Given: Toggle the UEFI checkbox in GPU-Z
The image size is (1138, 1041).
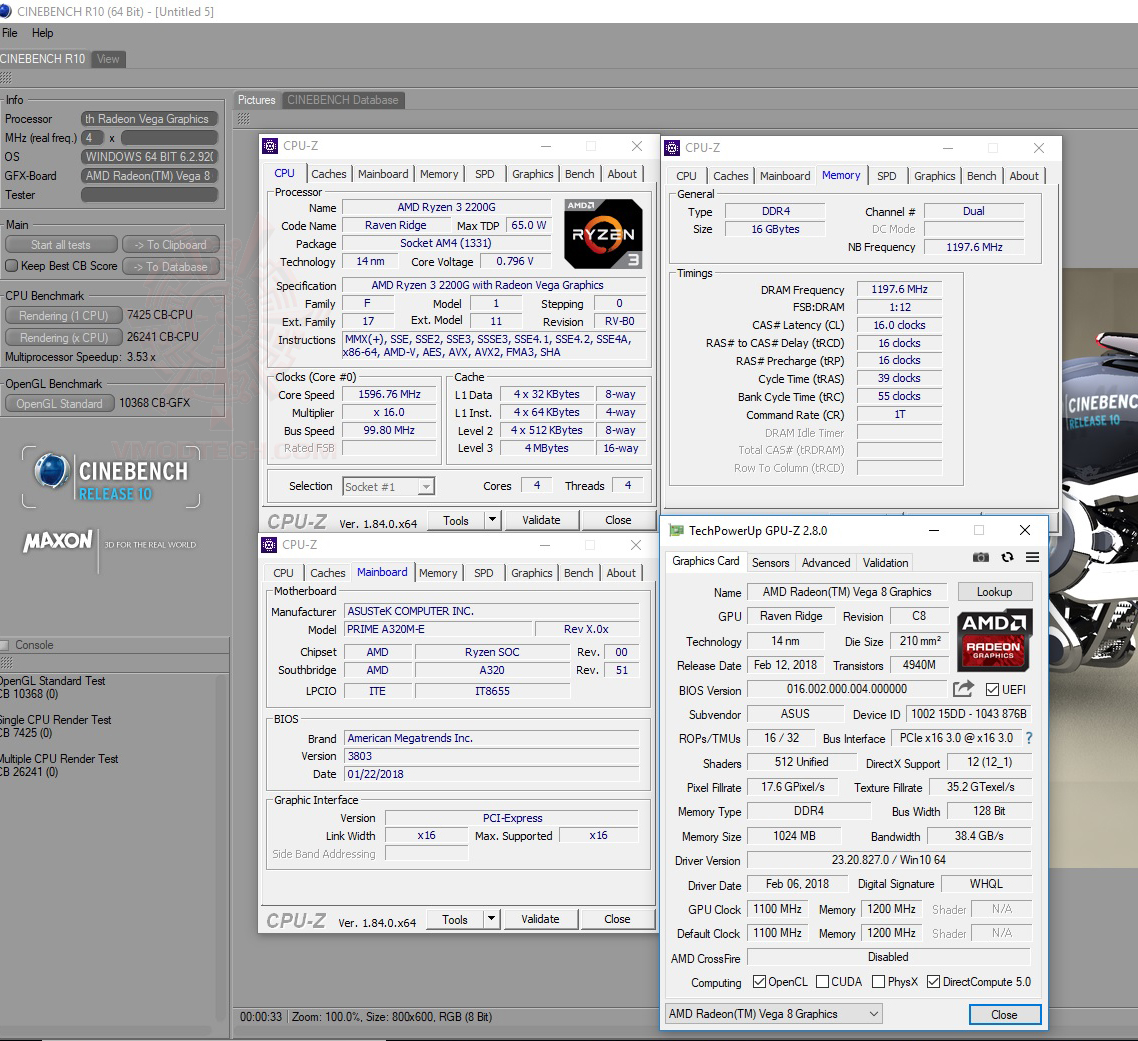Looking at the screenshot, I should click(990, 689).
